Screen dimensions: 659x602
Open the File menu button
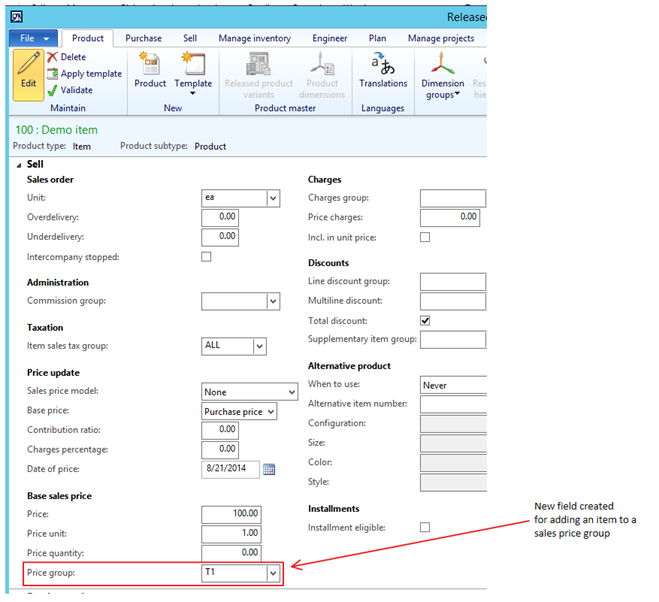(35, 38)
